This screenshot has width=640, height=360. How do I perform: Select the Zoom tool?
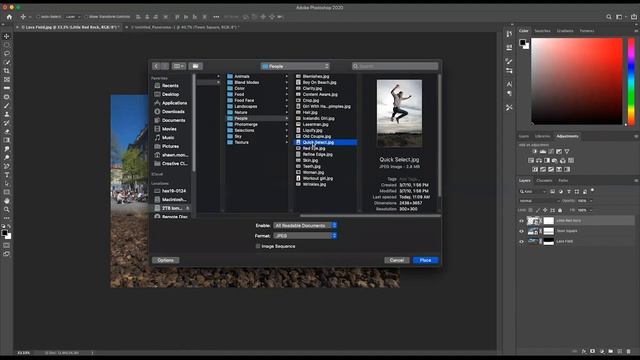coord(7,209)
